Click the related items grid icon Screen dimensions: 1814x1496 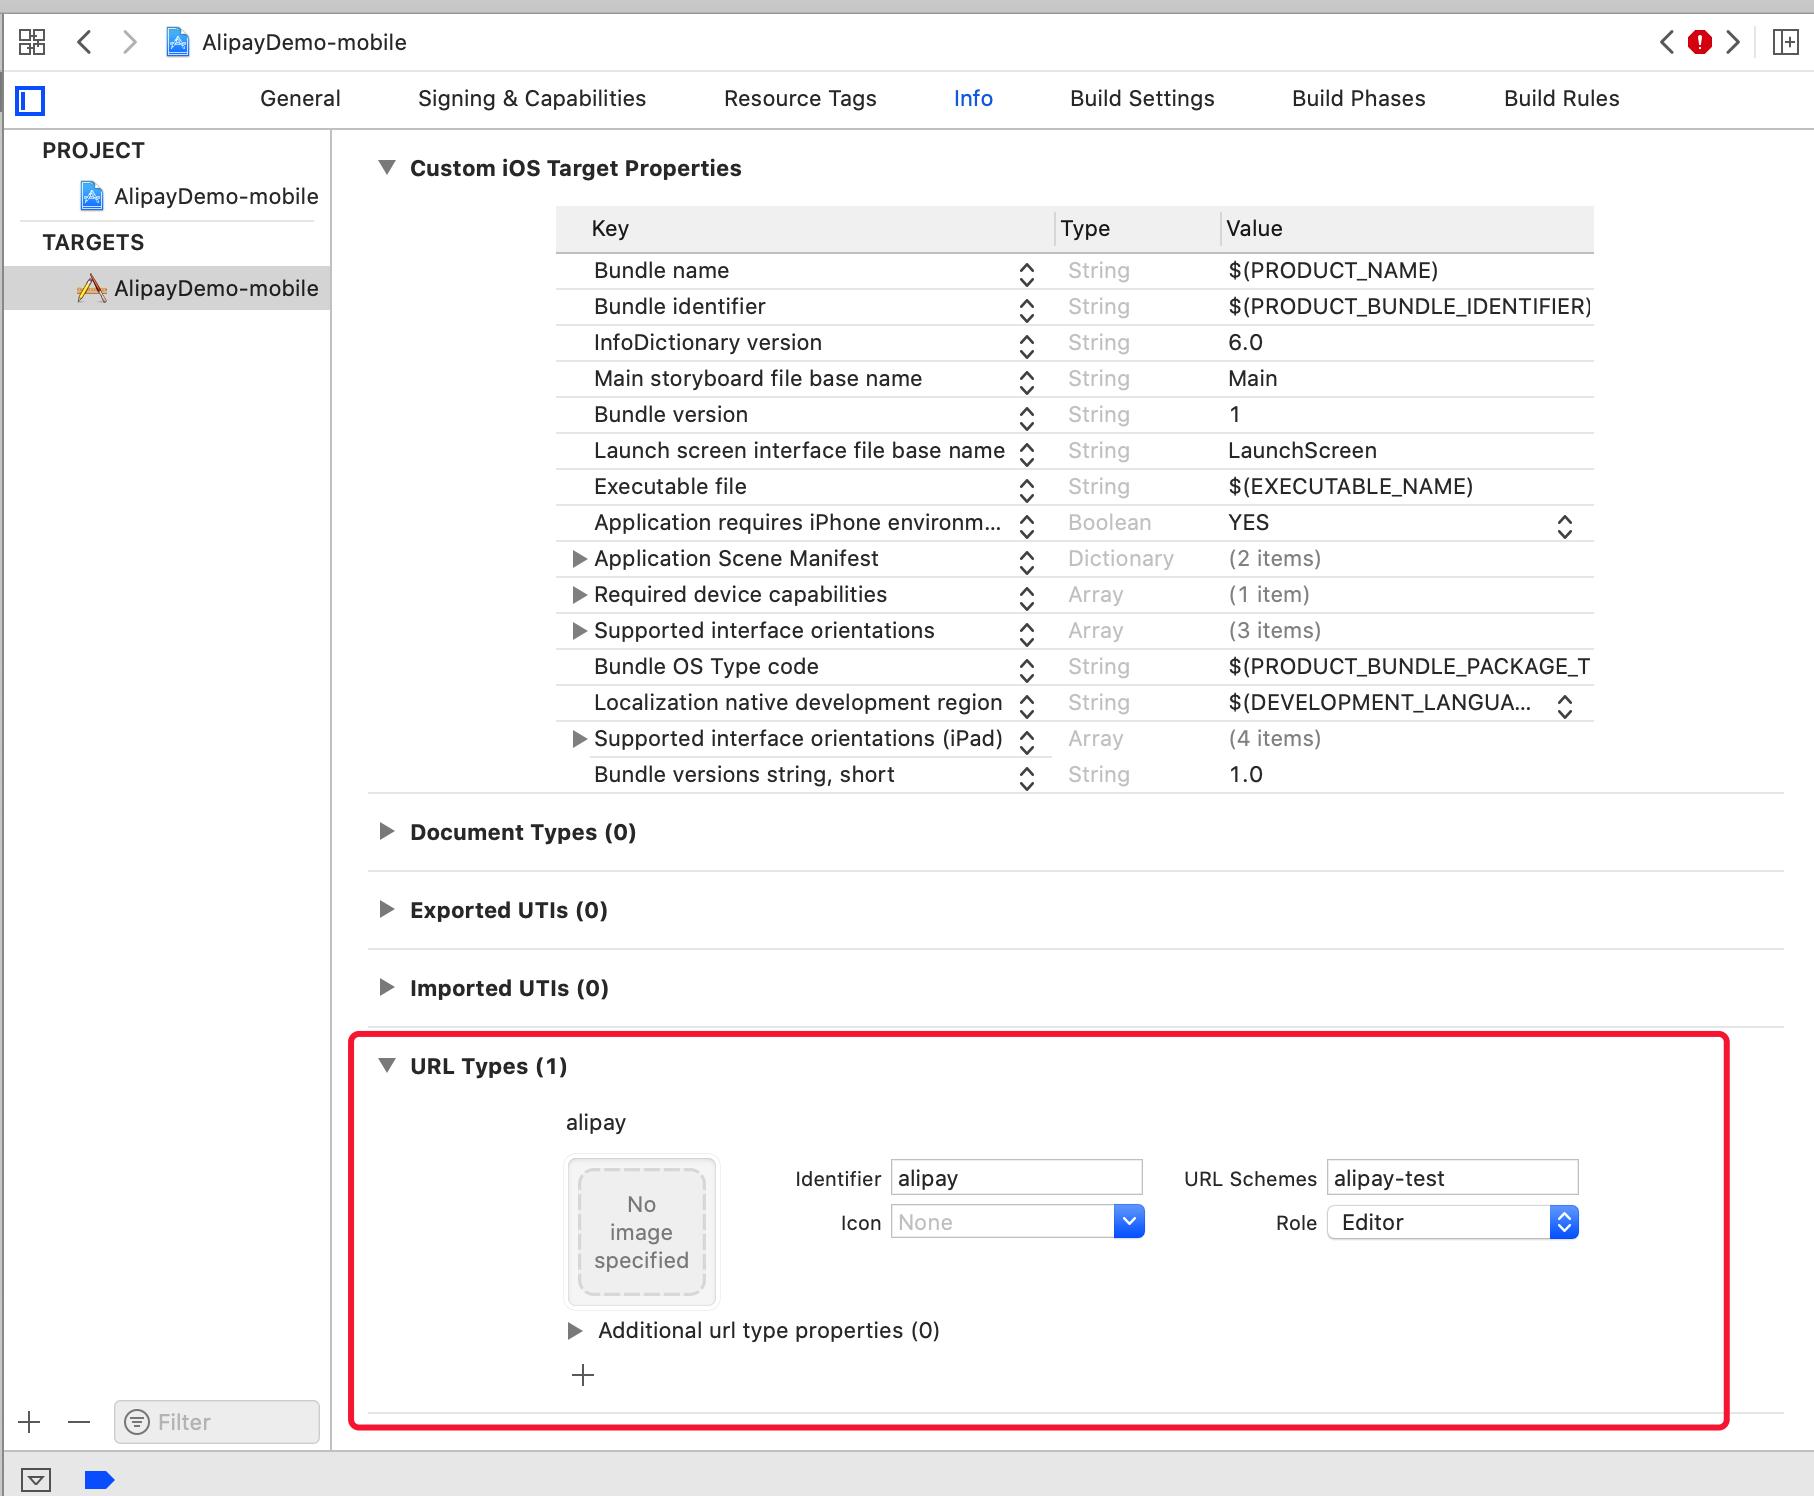pyautogui.click(x=32, y=42)
